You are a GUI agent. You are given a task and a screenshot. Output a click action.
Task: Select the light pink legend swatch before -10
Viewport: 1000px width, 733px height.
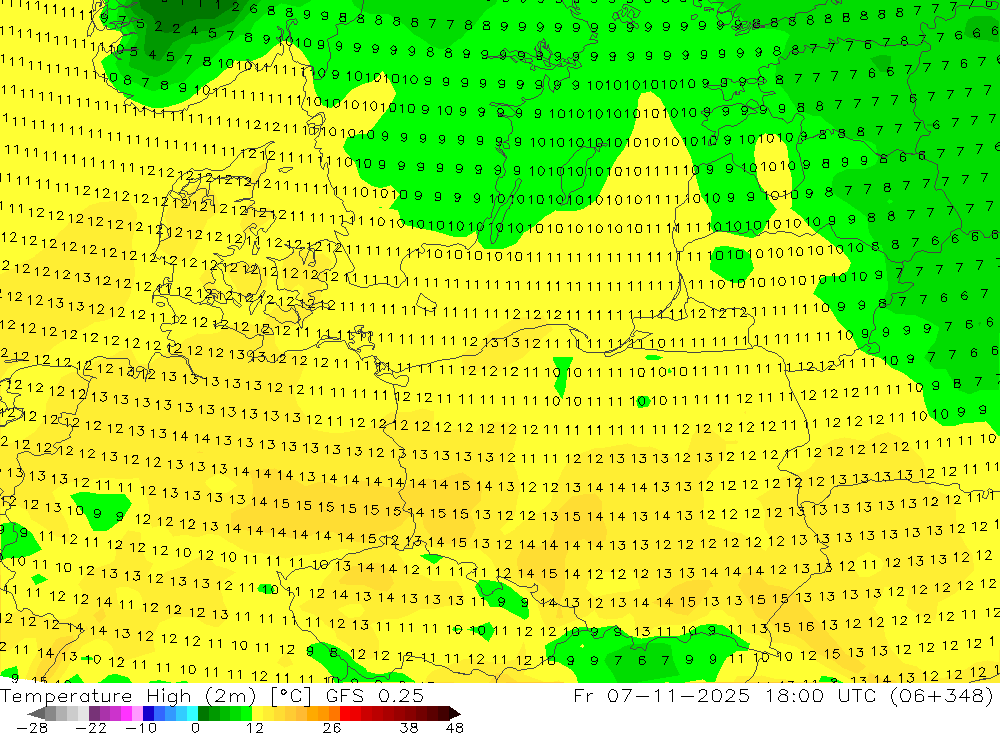point(137,713)
